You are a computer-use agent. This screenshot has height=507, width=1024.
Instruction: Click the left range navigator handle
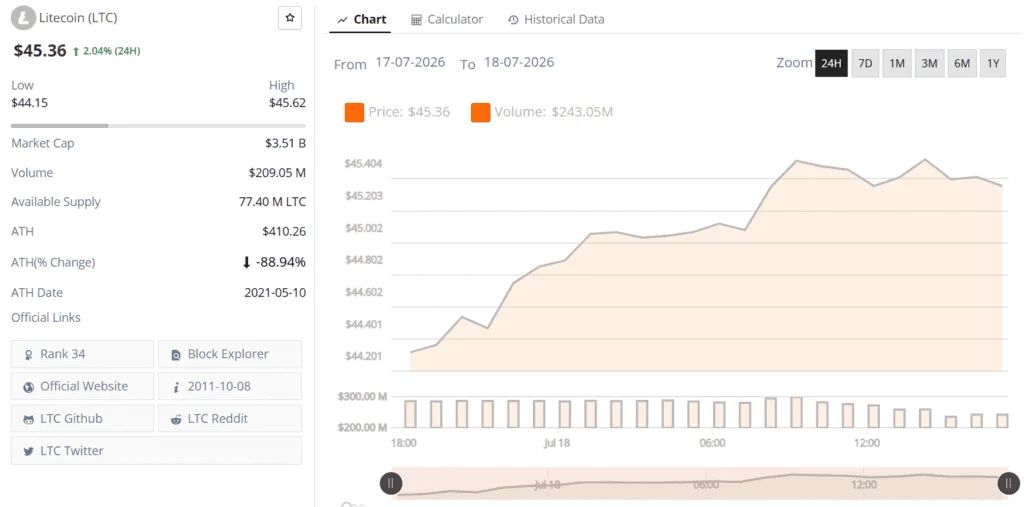tap(391, 483)
